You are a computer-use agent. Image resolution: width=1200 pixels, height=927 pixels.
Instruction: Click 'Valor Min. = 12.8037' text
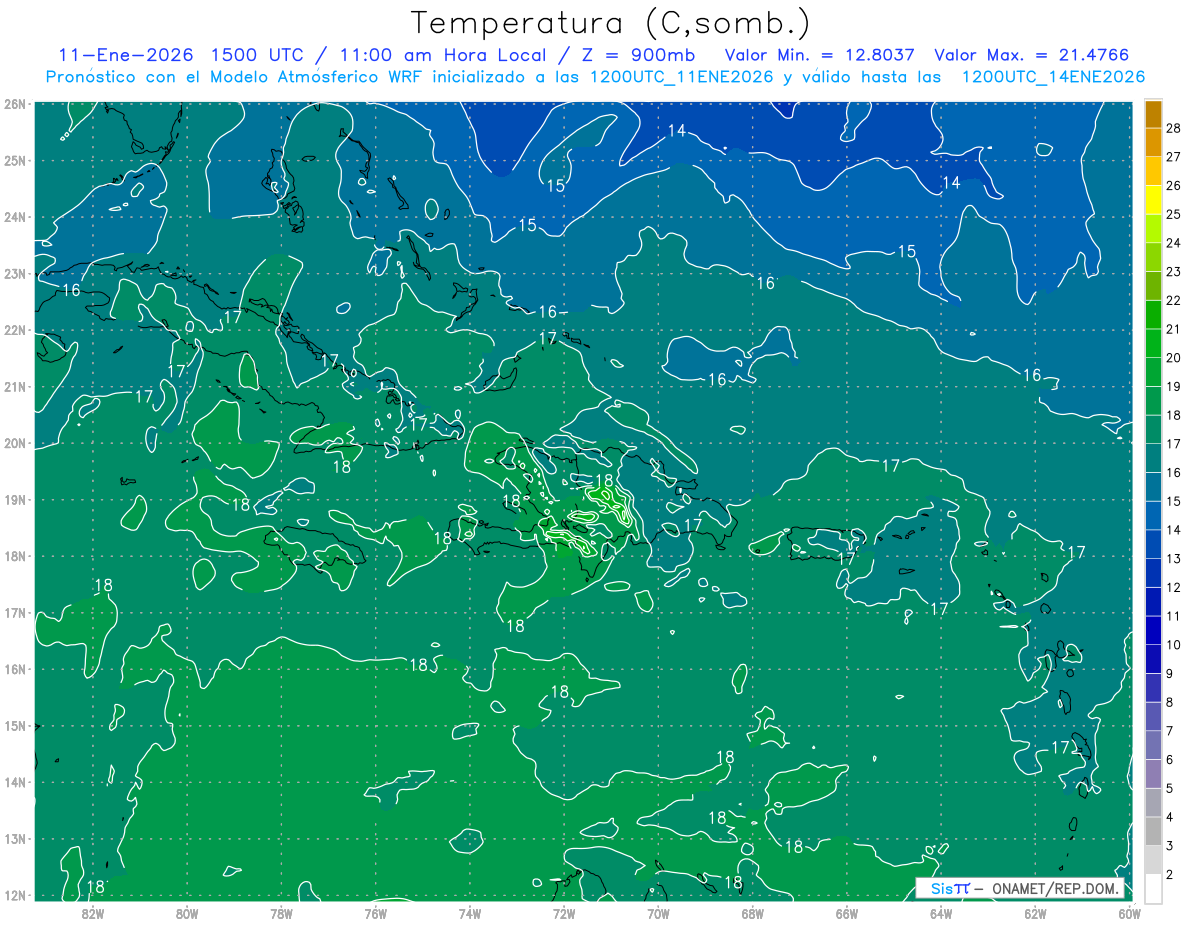[x=820, y=55]
